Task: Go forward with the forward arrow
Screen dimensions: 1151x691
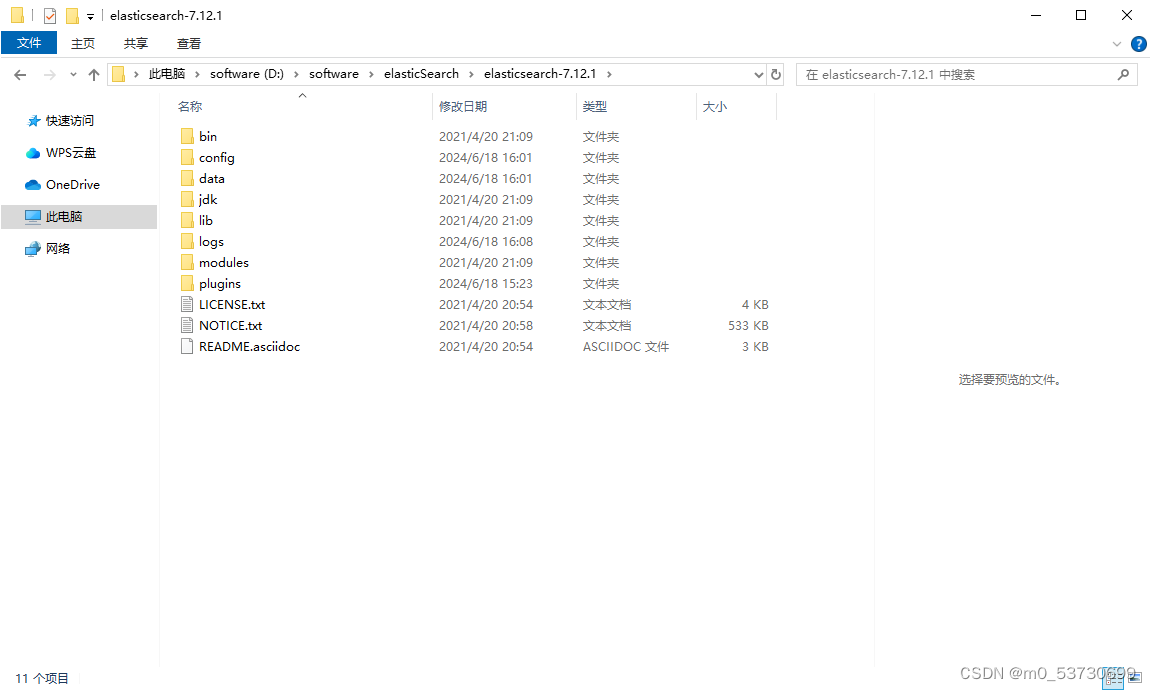Action: pyautogui.click(x=50, y=74)
